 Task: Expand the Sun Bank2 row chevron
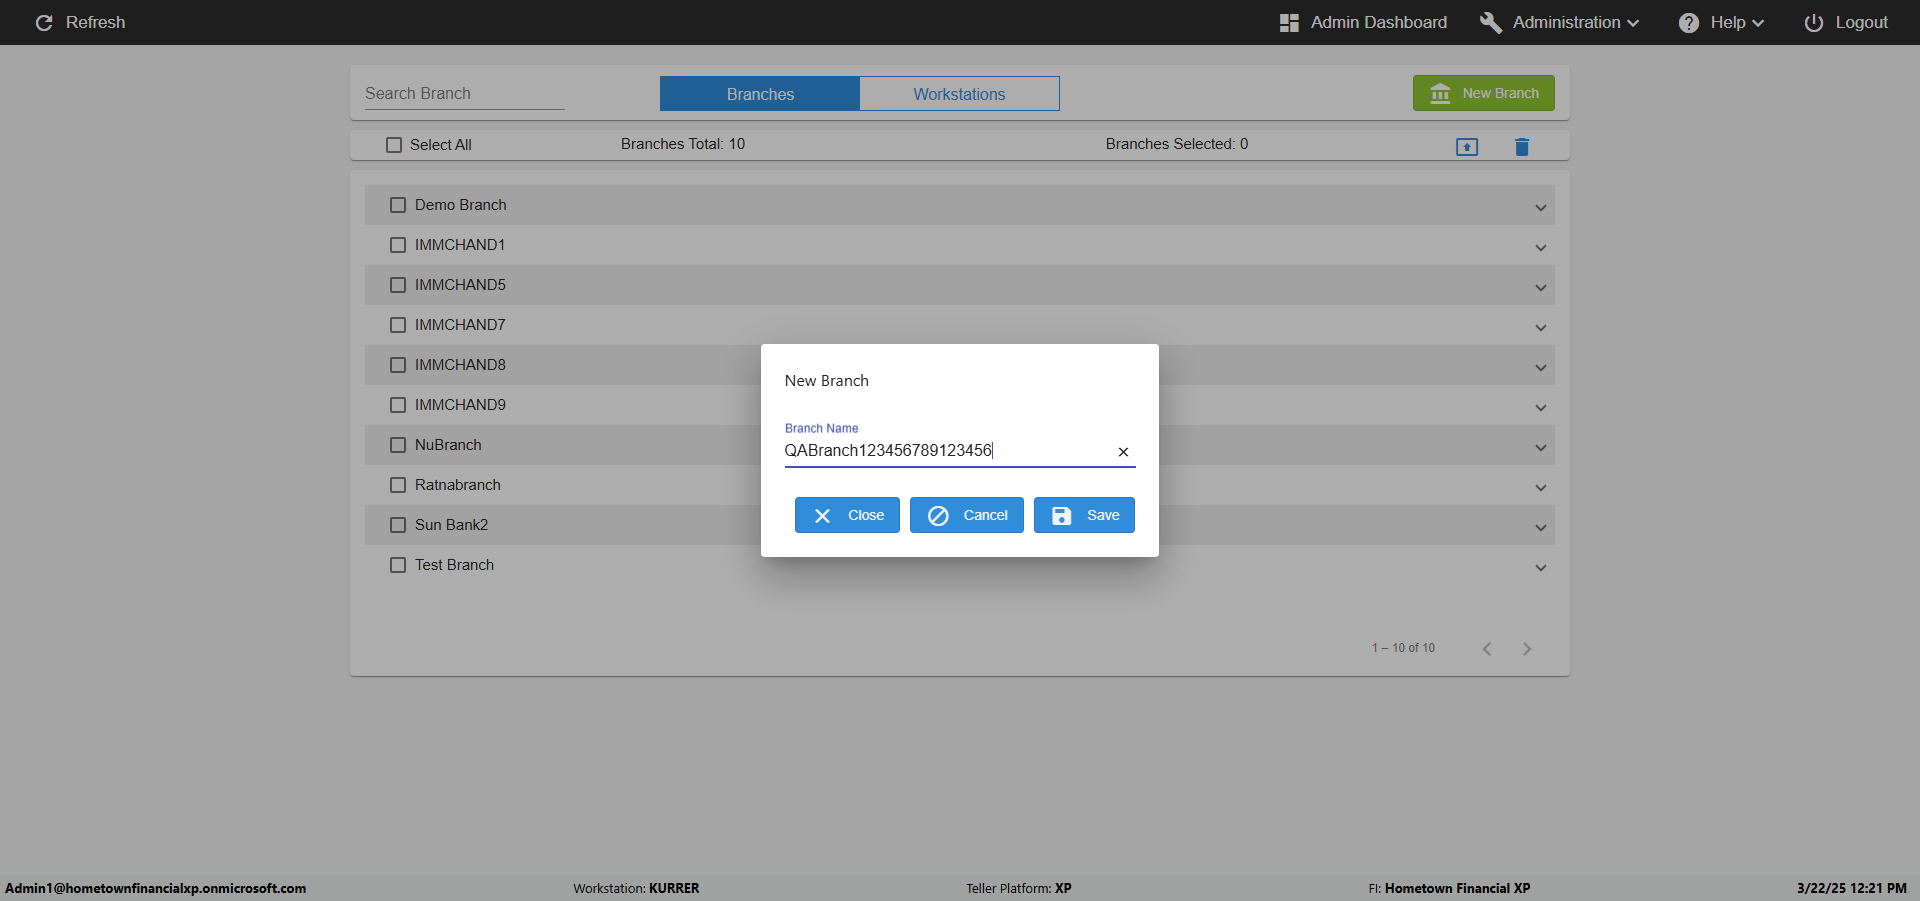(1541, 528)
